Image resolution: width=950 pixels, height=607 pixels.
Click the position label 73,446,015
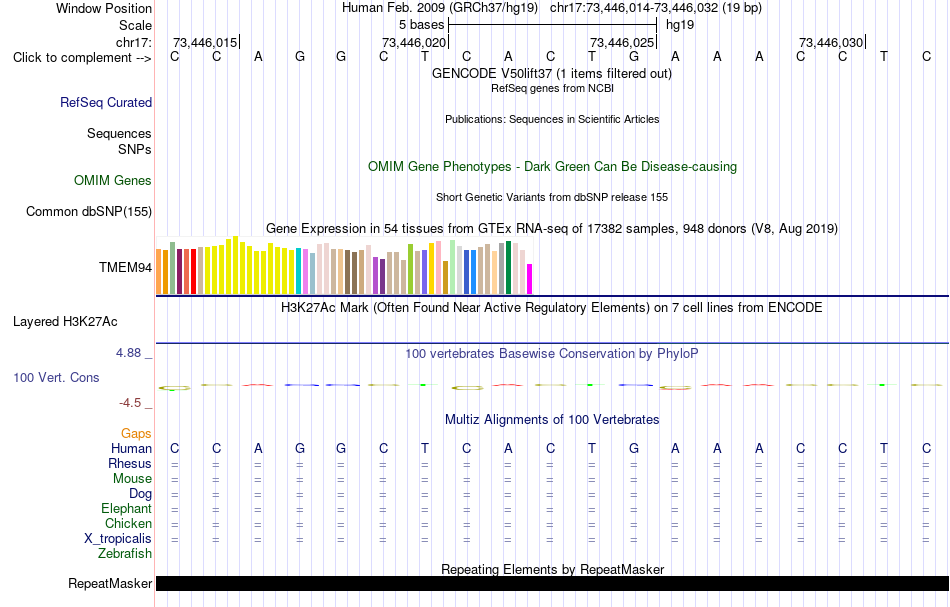pos(205,42)
